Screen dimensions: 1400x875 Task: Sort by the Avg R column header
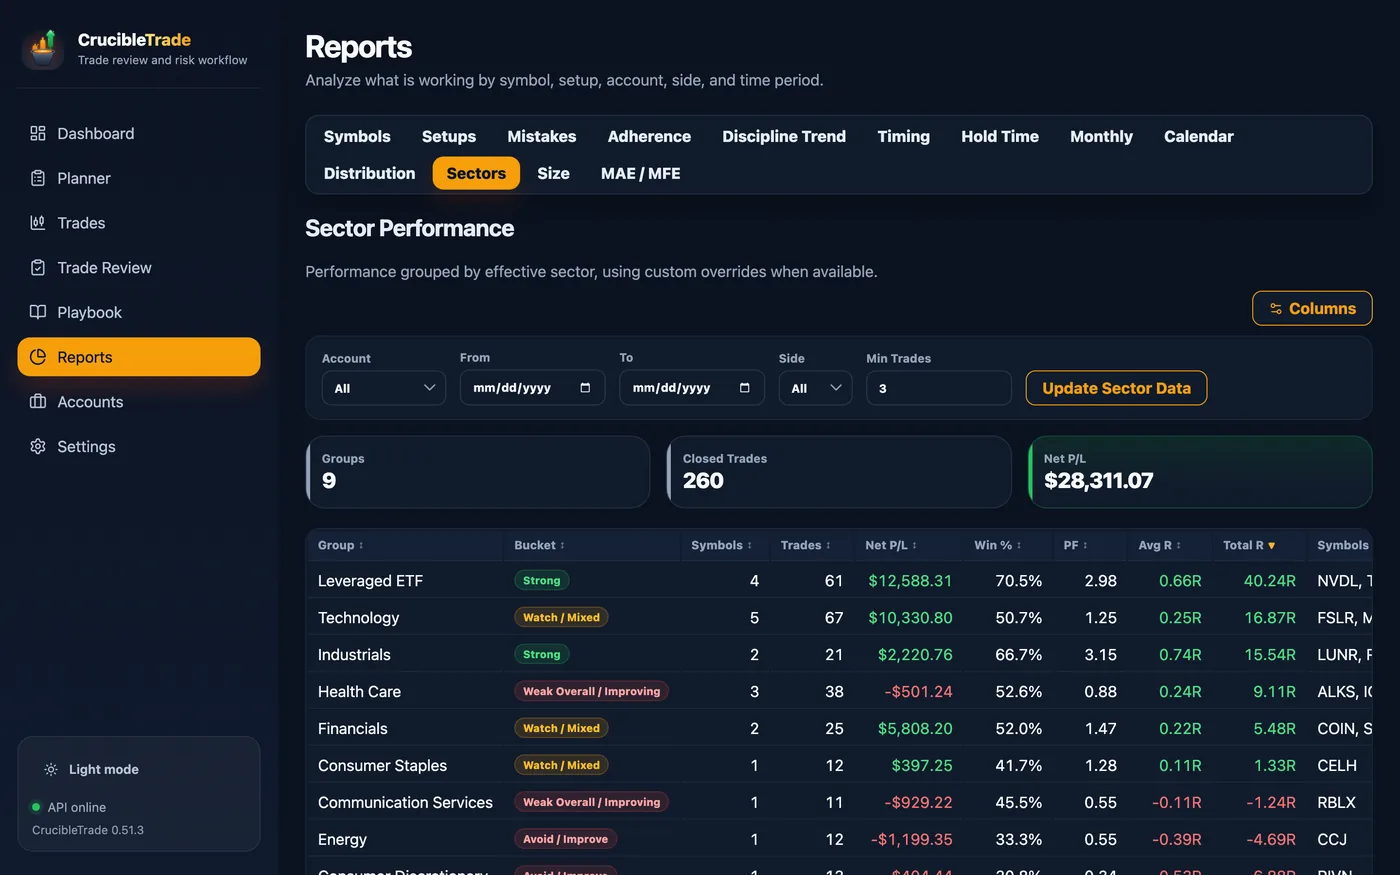1160,545
